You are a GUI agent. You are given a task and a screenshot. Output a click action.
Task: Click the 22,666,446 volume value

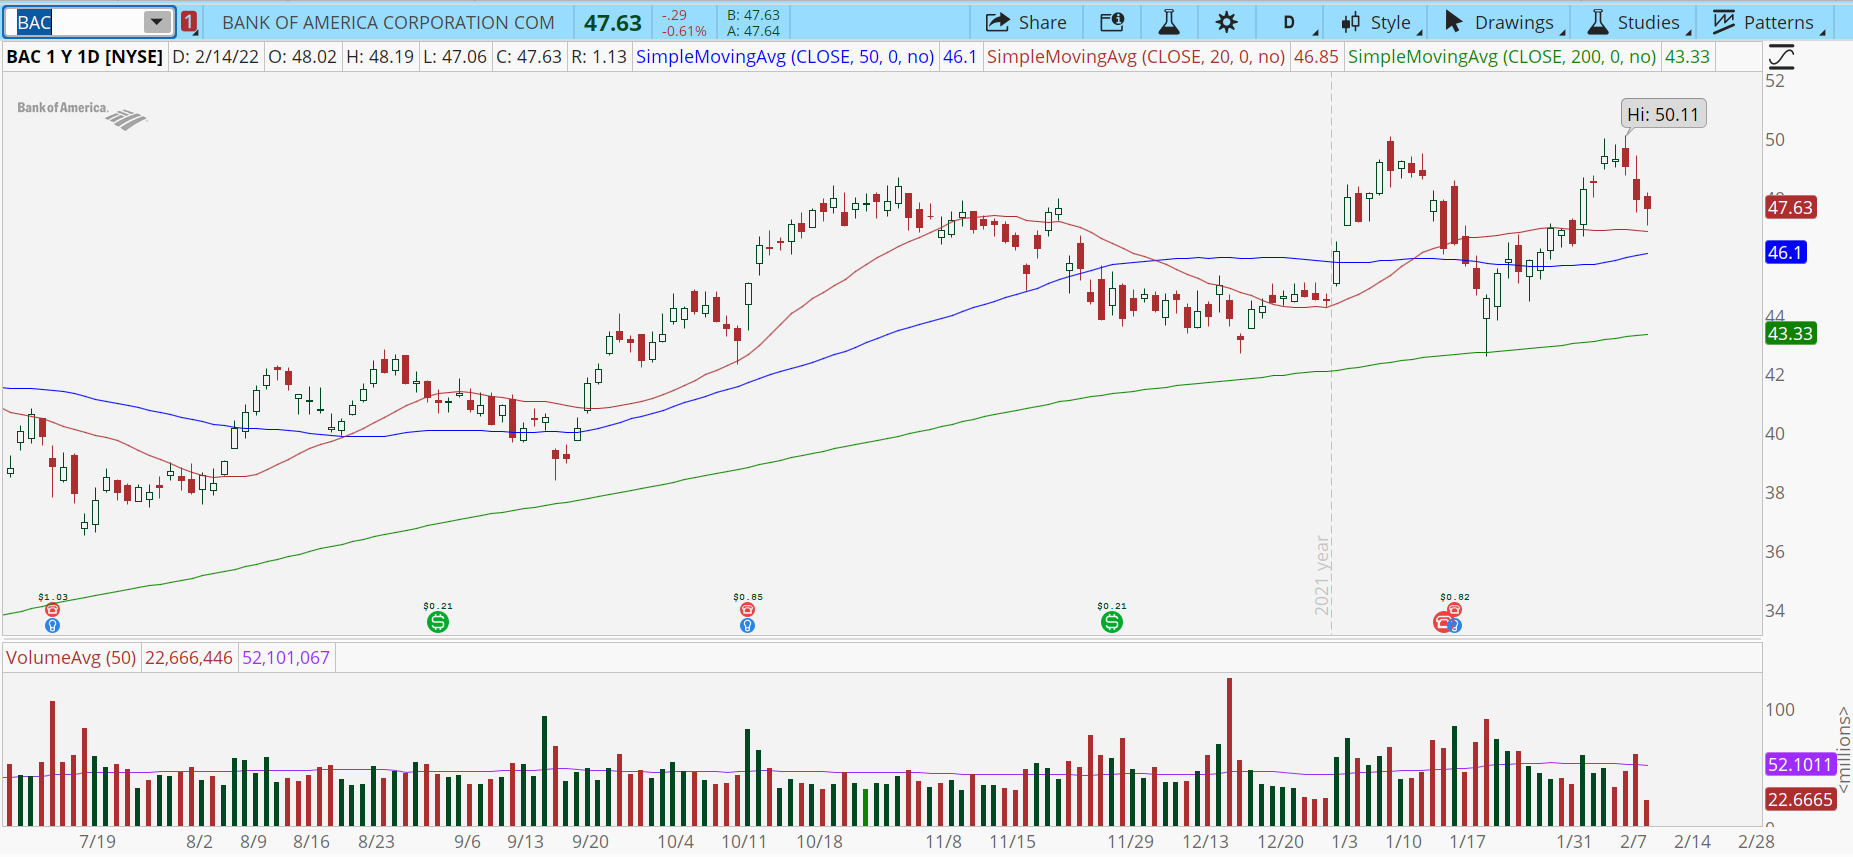tap(189, 658)
